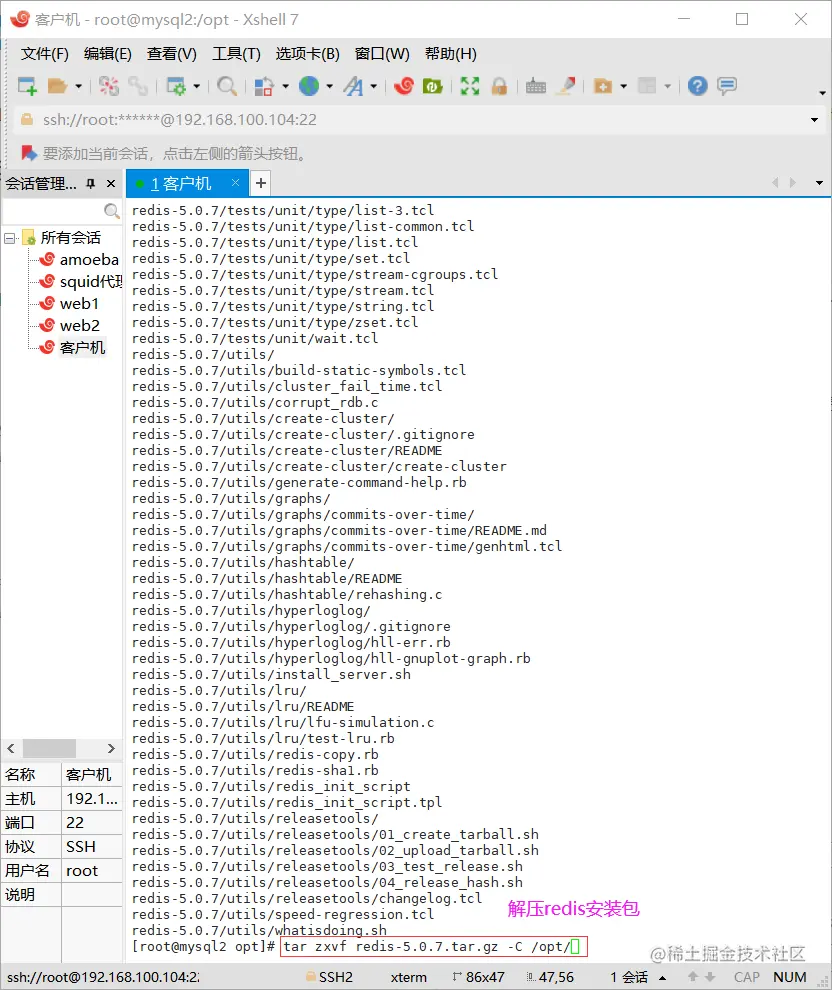Click the ssh address bar field
Viewport: 832px width, 990px height.
coord(417,120)
